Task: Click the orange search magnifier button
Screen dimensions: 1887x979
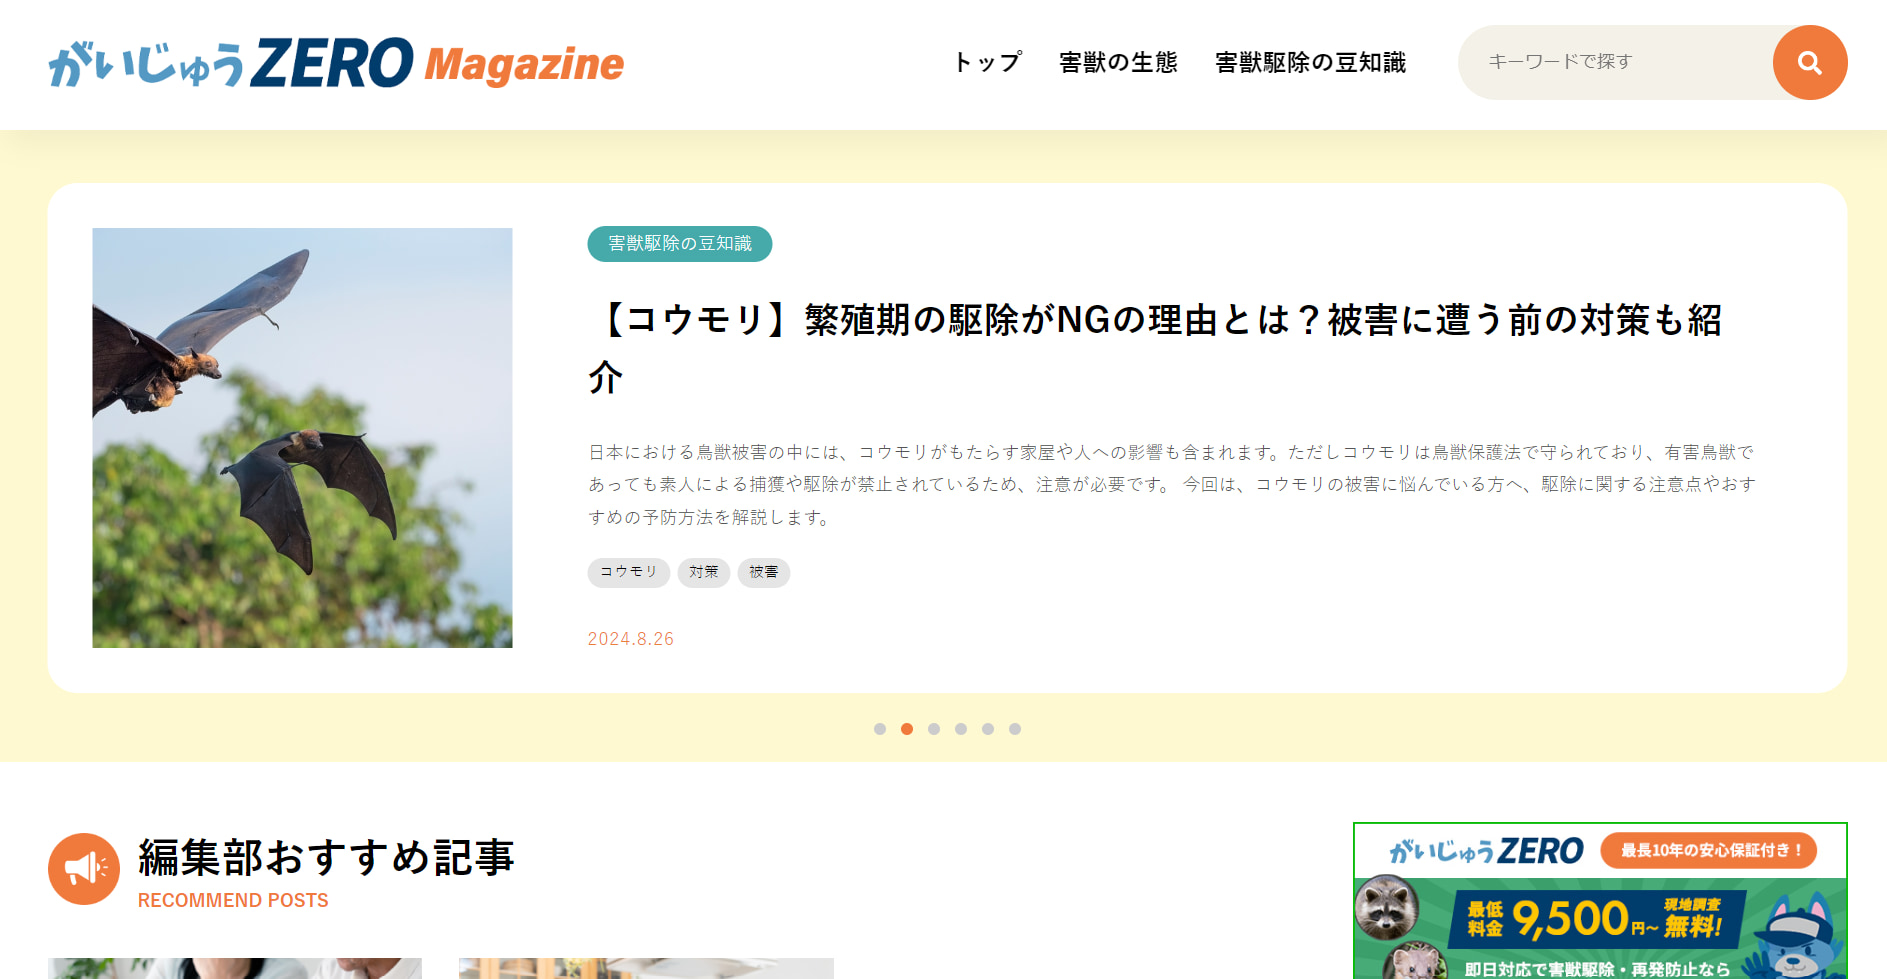Action: point(1809,62)
